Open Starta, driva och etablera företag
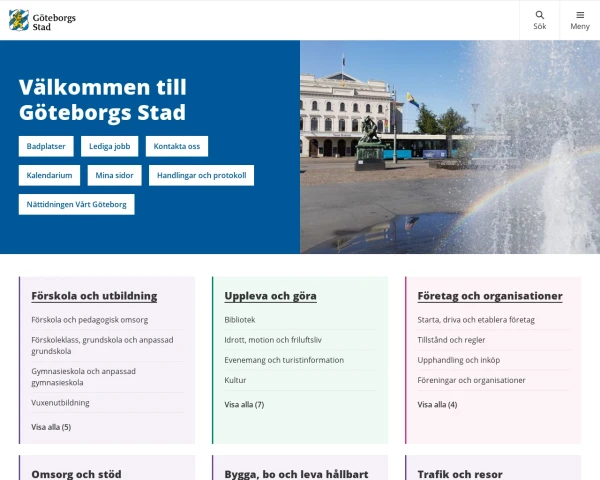 [x=476, y=320]
